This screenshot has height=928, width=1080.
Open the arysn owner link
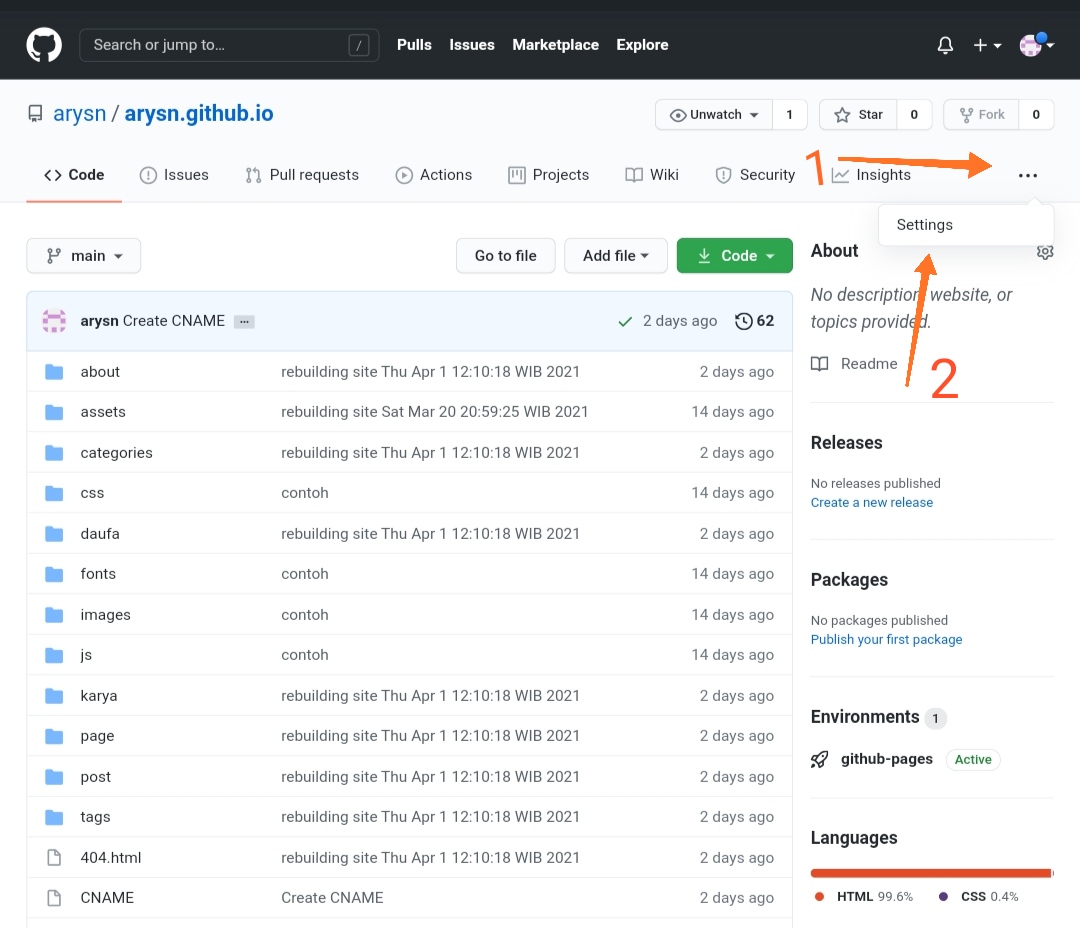click(x=79, y=114)
